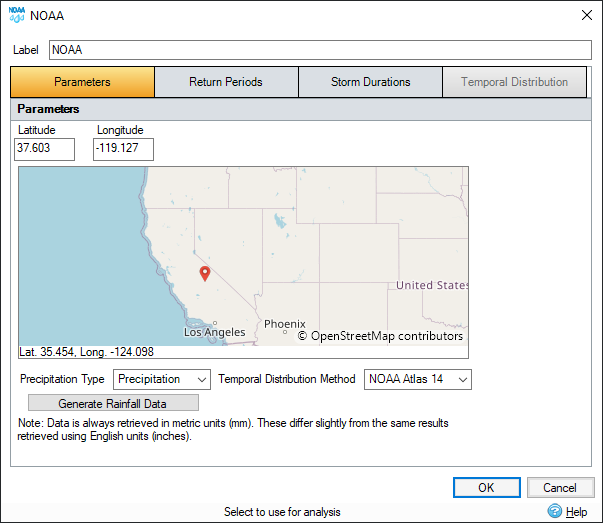Screen dimensions: 603x523
Task: Click the Cancel button
Action: (560, 488)
